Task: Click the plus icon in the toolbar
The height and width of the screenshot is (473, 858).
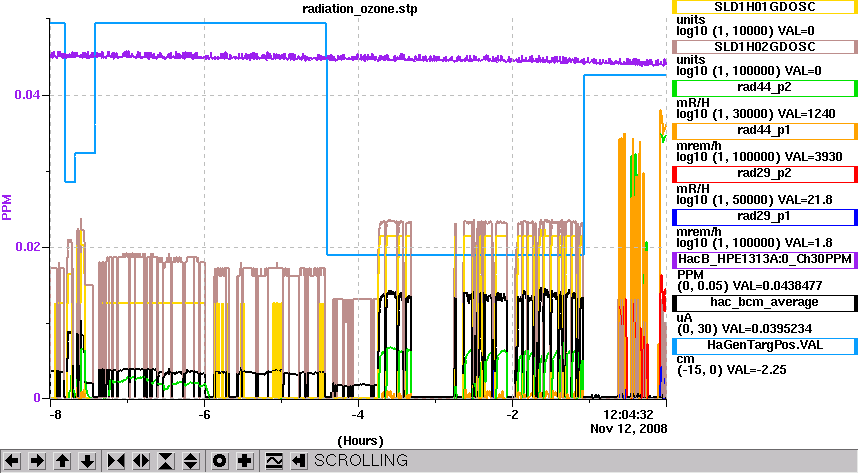Action: pos(245,461)
